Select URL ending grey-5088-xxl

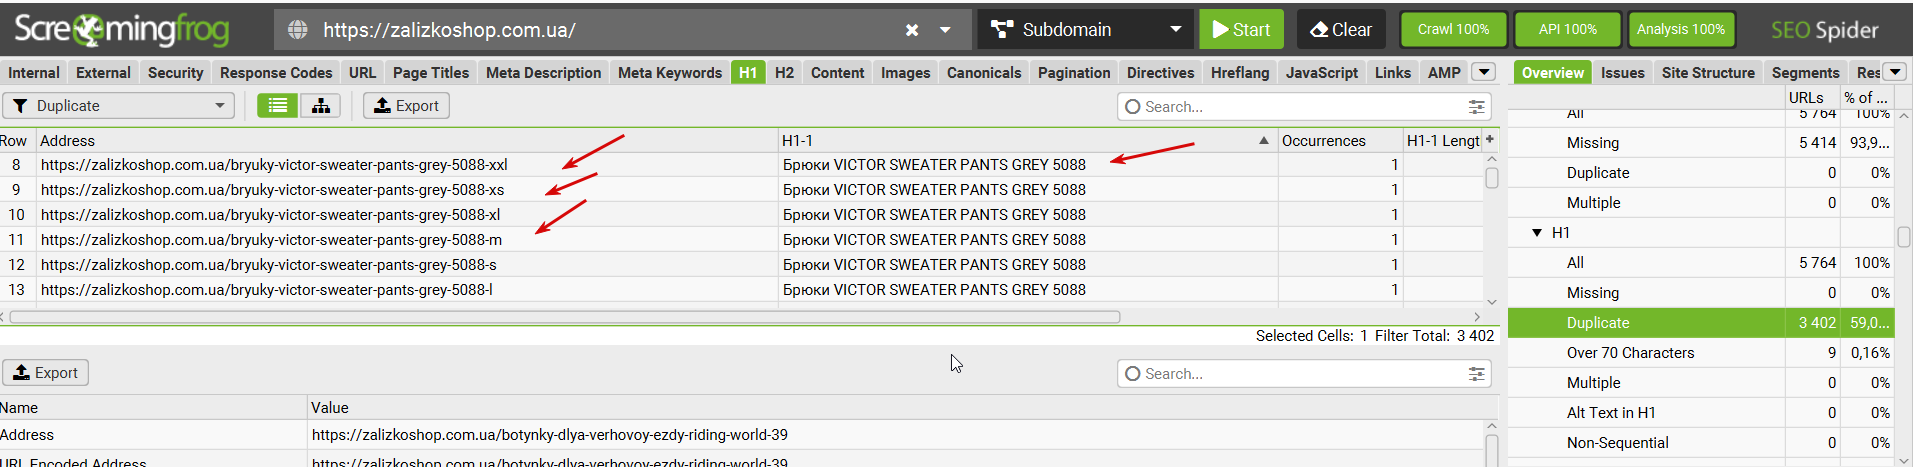(x=274, y=165)
